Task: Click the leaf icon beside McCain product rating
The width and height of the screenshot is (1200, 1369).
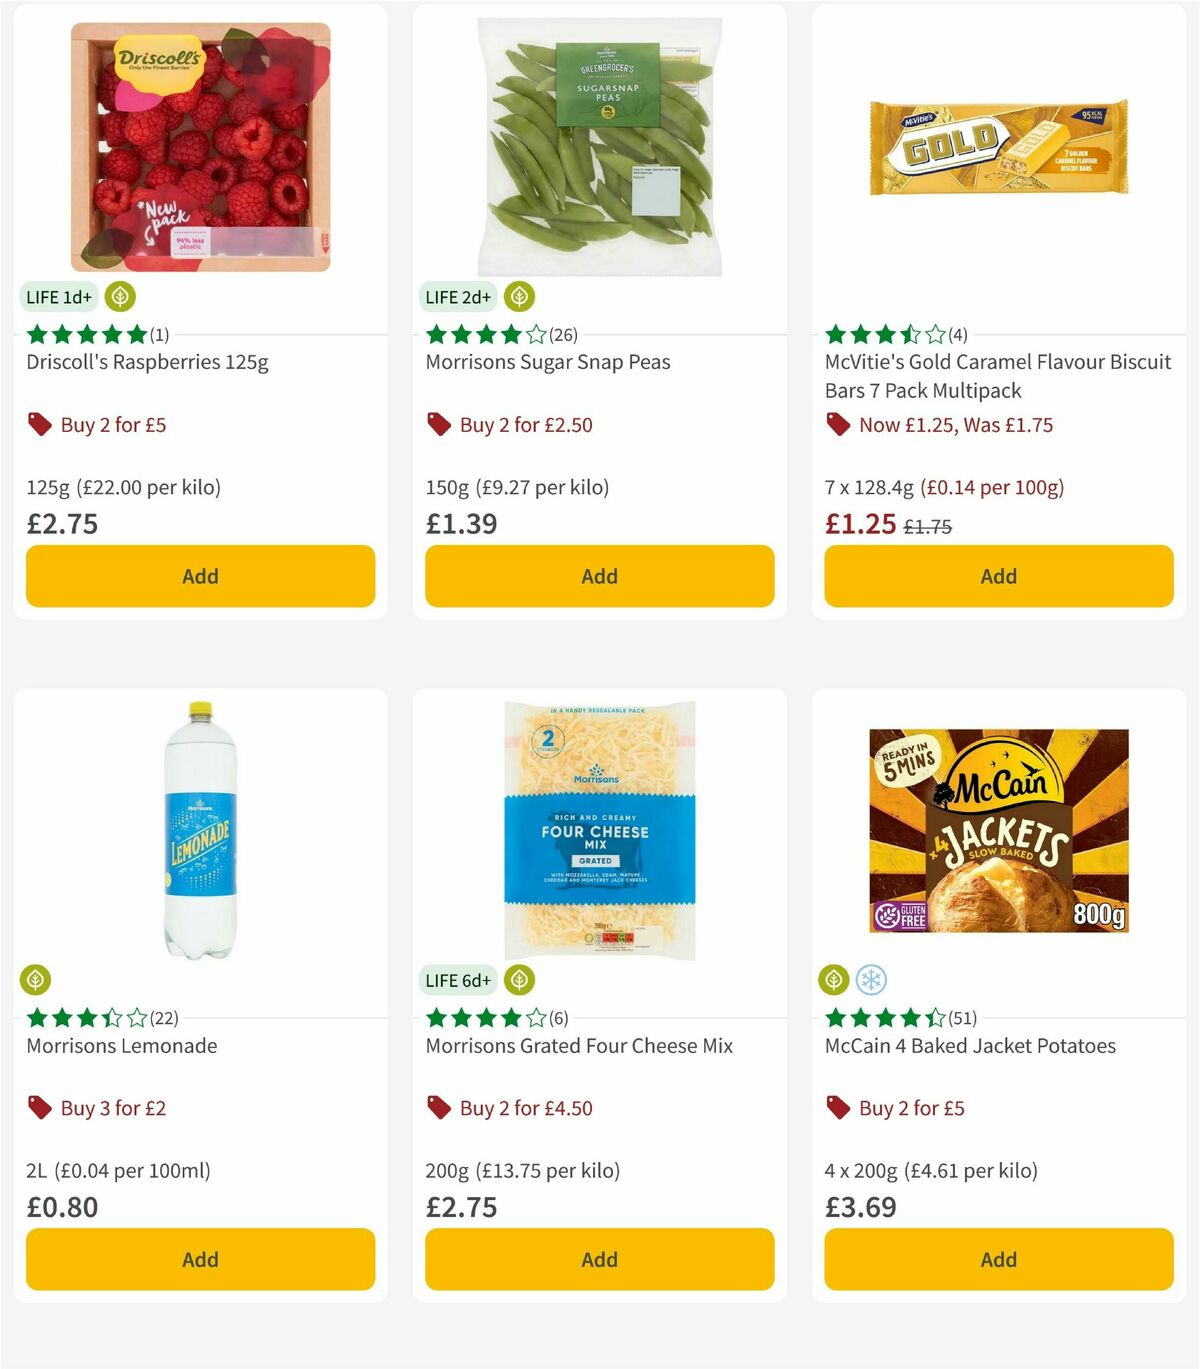Action: pyautogui.click(x=833, y=980)
